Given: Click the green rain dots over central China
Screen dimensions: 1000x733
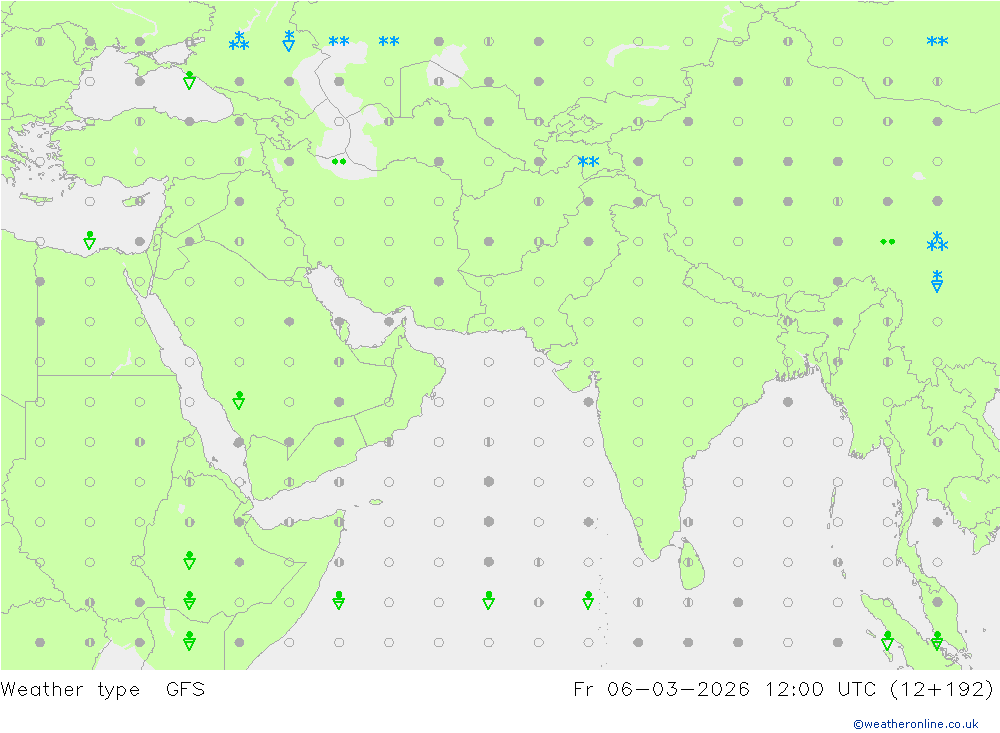Looking at the screenshot, I should [x=887, y=241].
